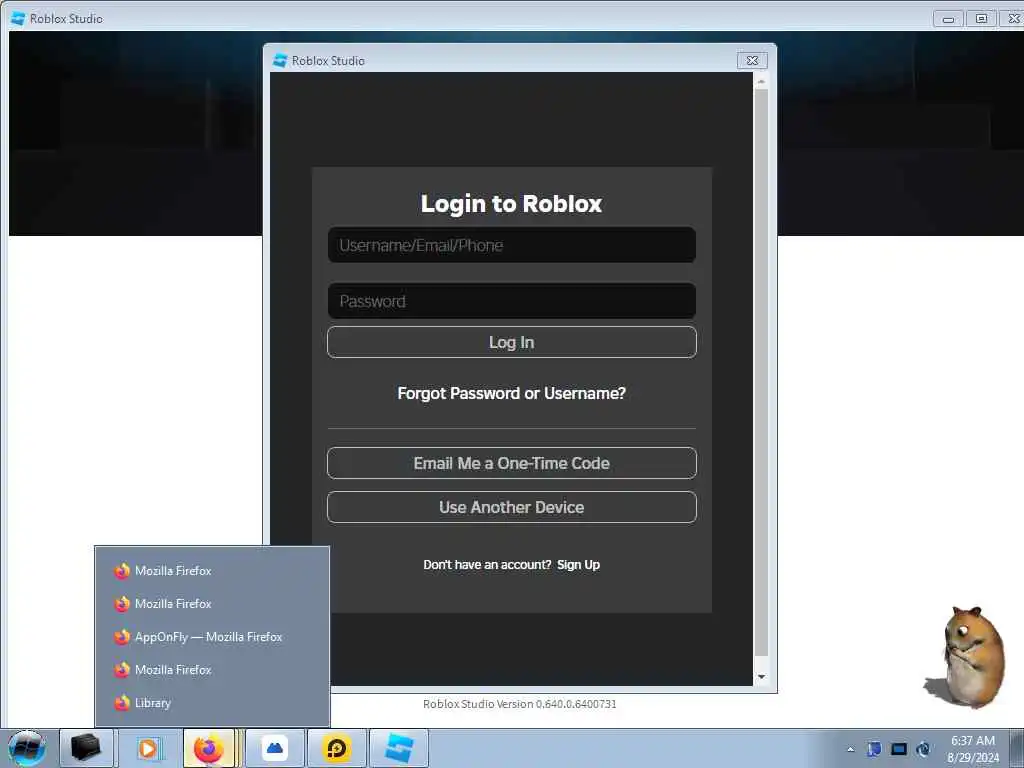Close the Roblox Studio login dialog
Image resolution: width=1024 pixels, height=768 pixels.
pyautogui.click(x=752, y=61)
